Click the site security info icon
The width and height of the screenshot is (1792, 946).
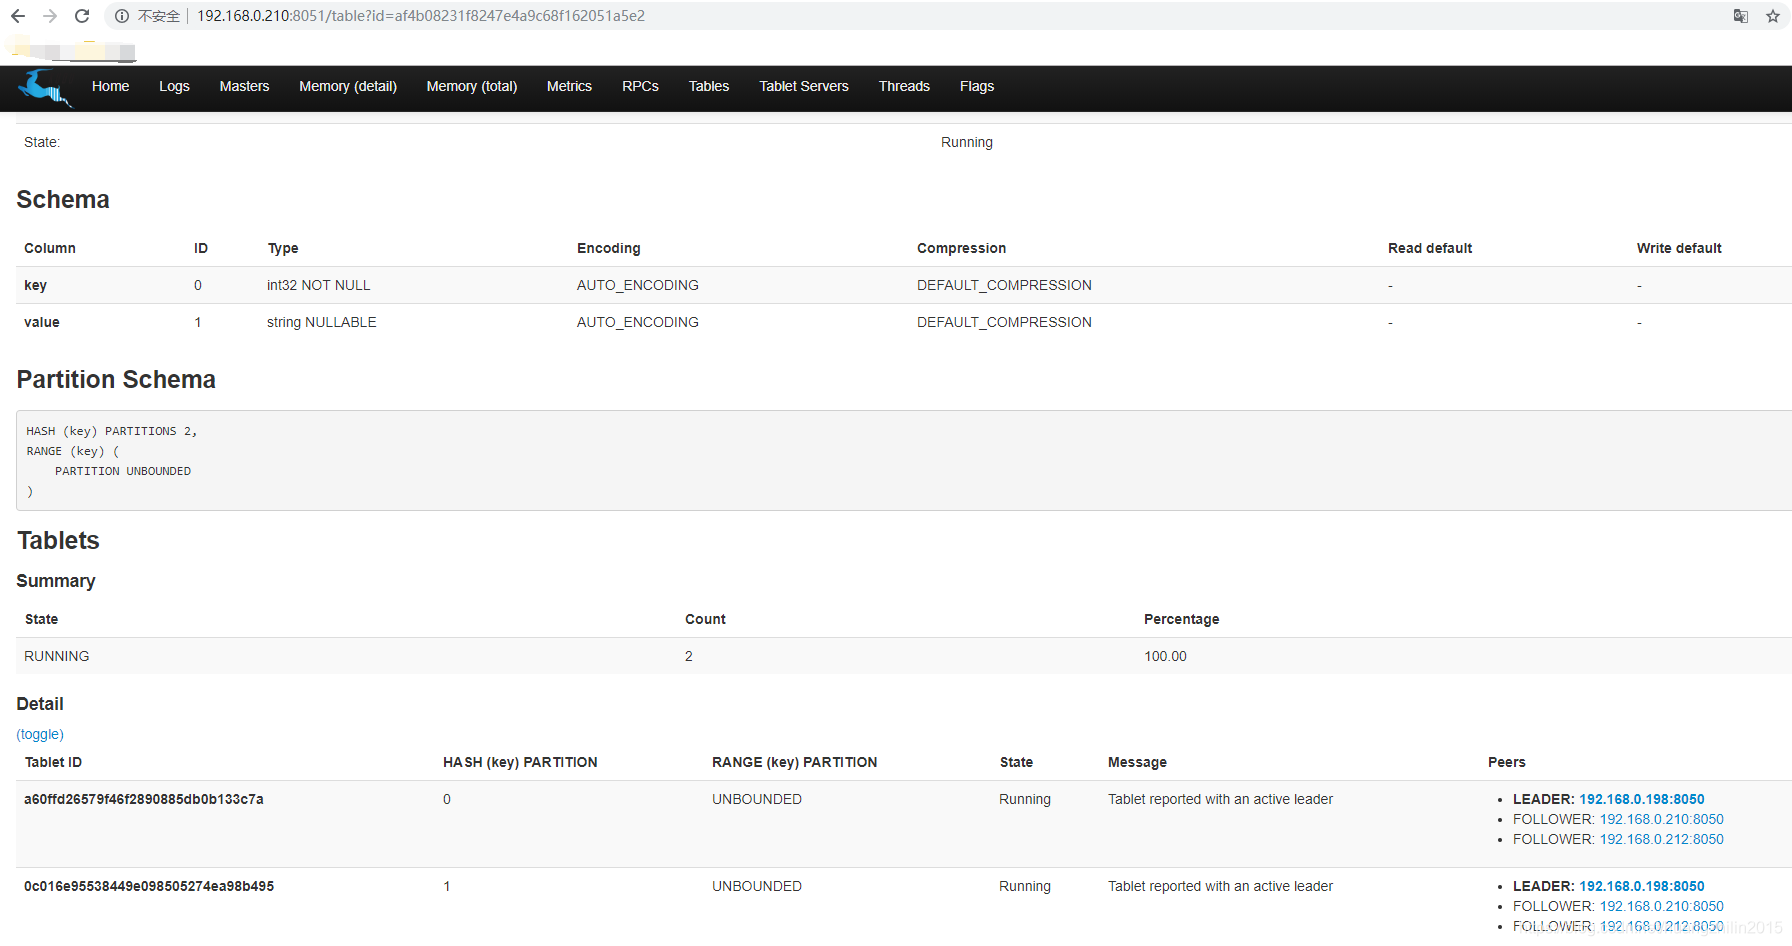122,16
